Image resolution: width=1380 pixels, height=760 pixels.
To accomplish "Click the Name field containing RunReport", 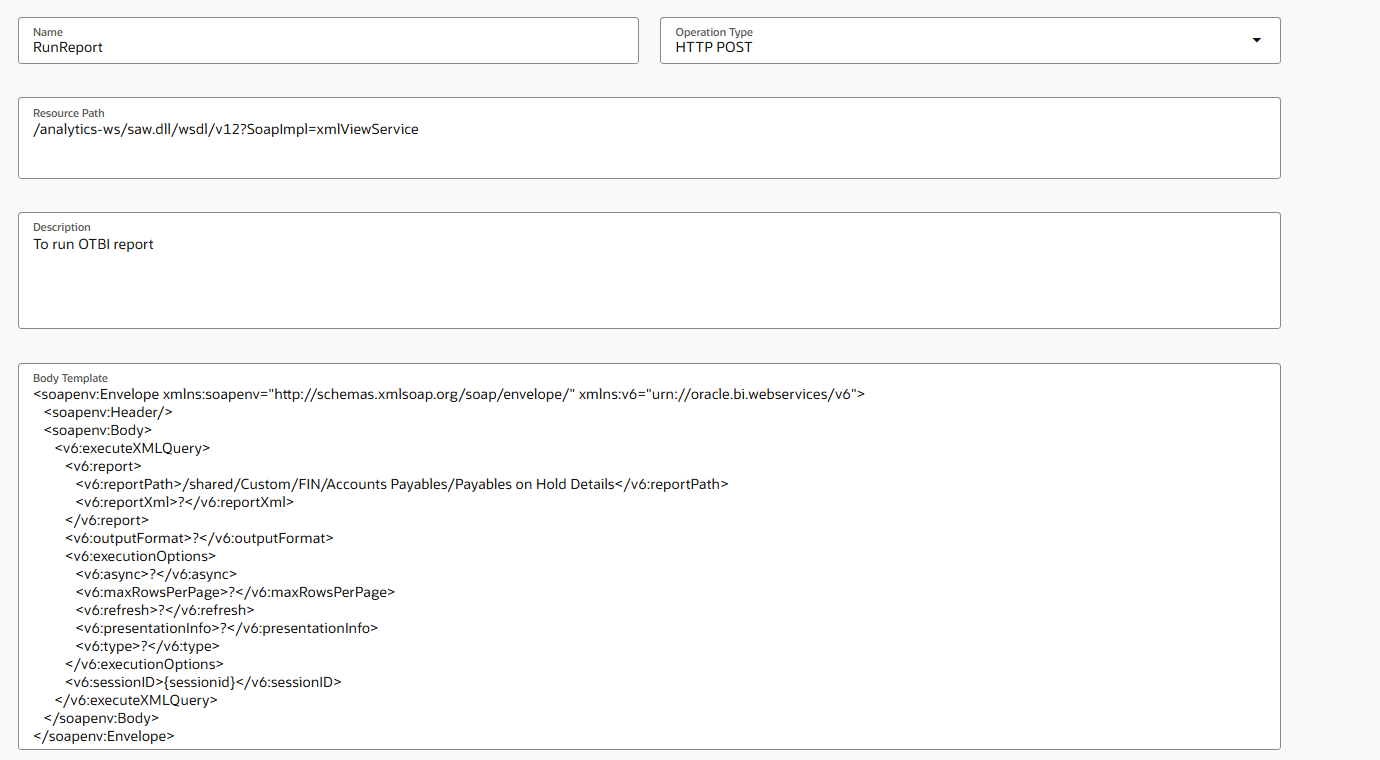I will coord(328,40).
